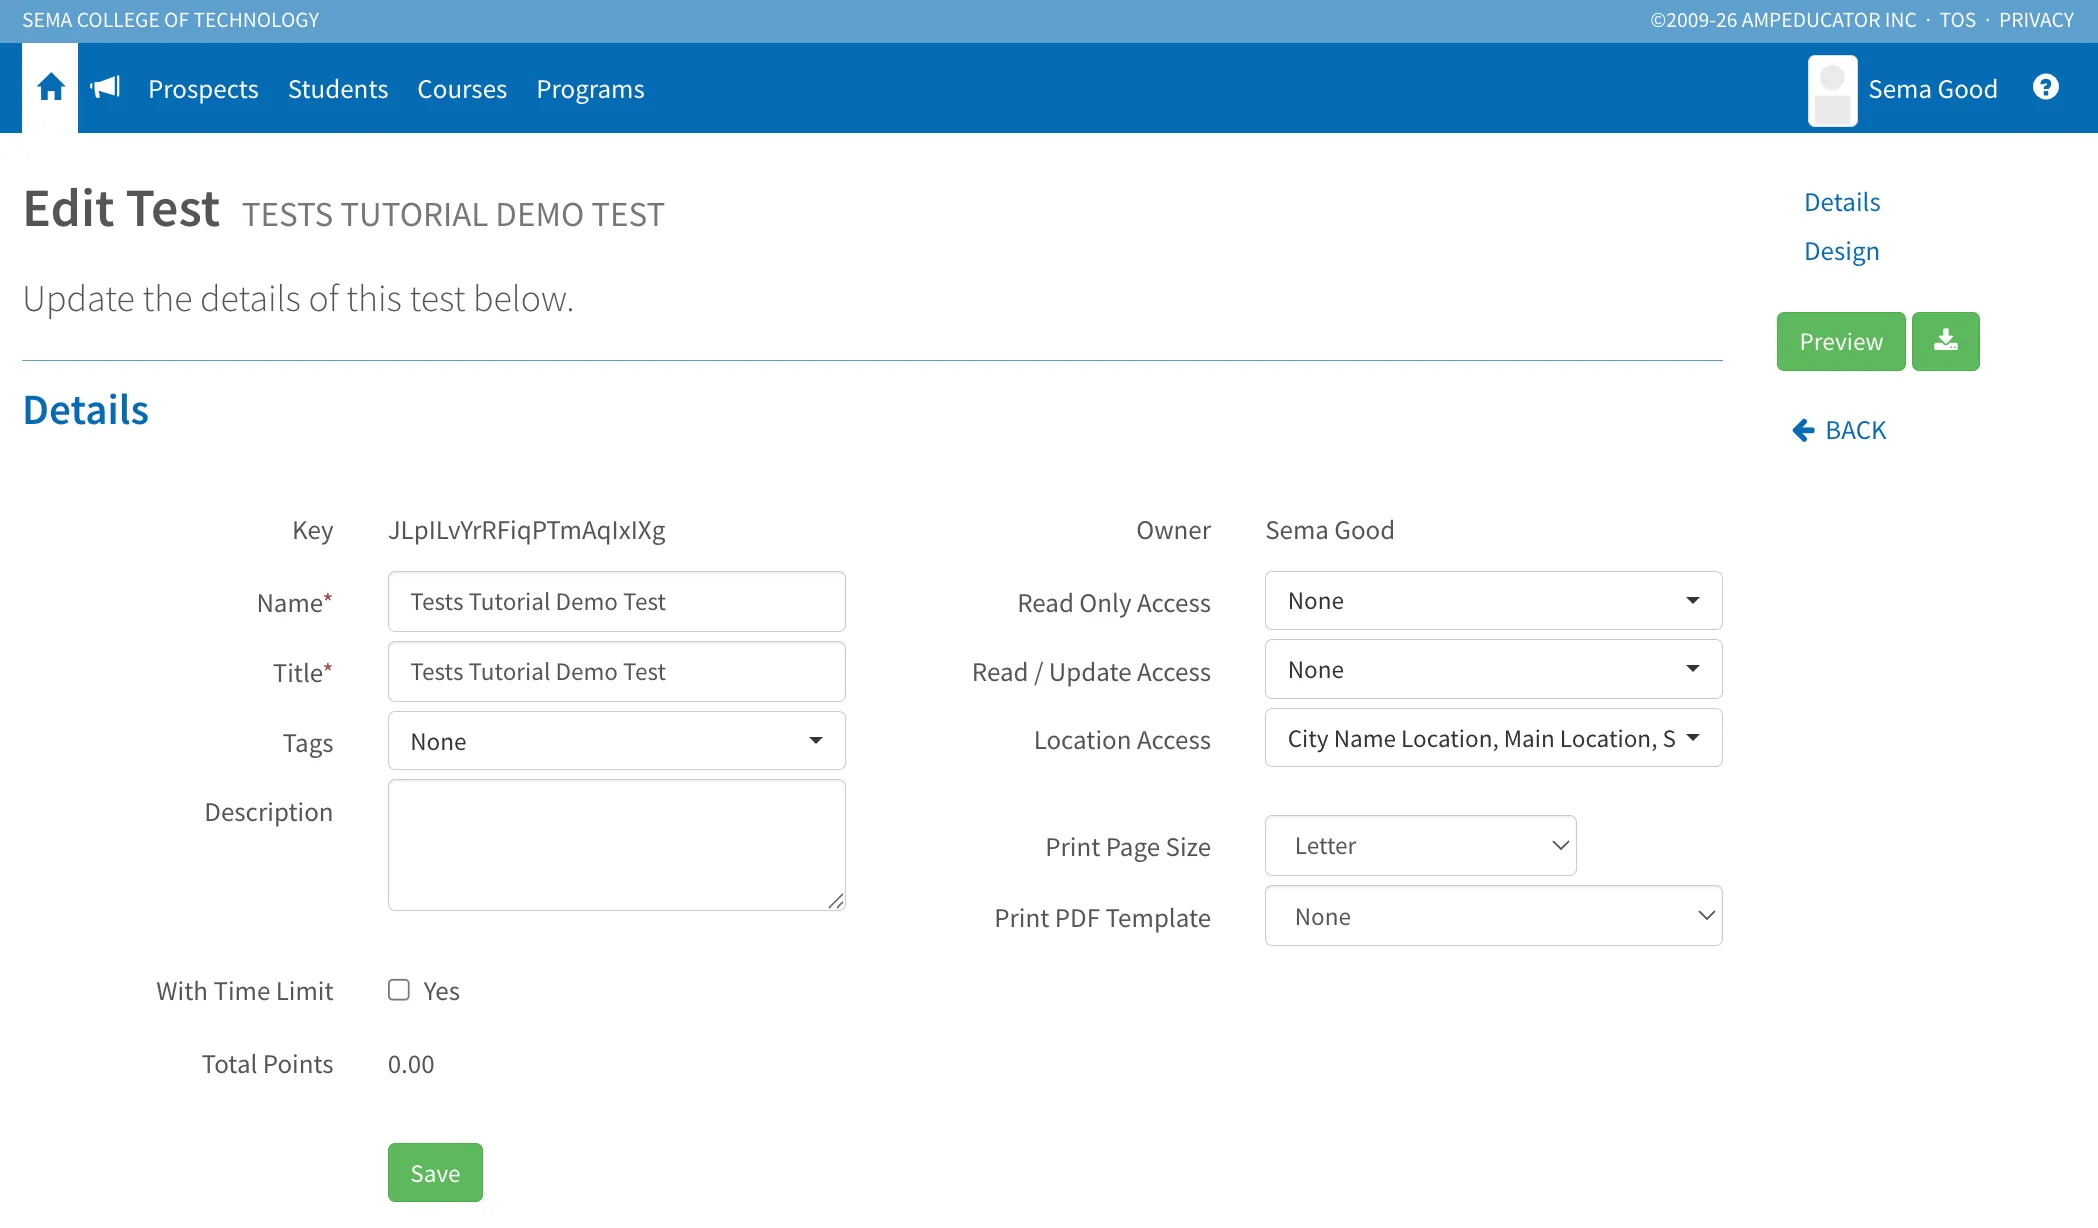Expand the Location Access dropdown
2098x1228 pixels.
[x=1493, y=738]
